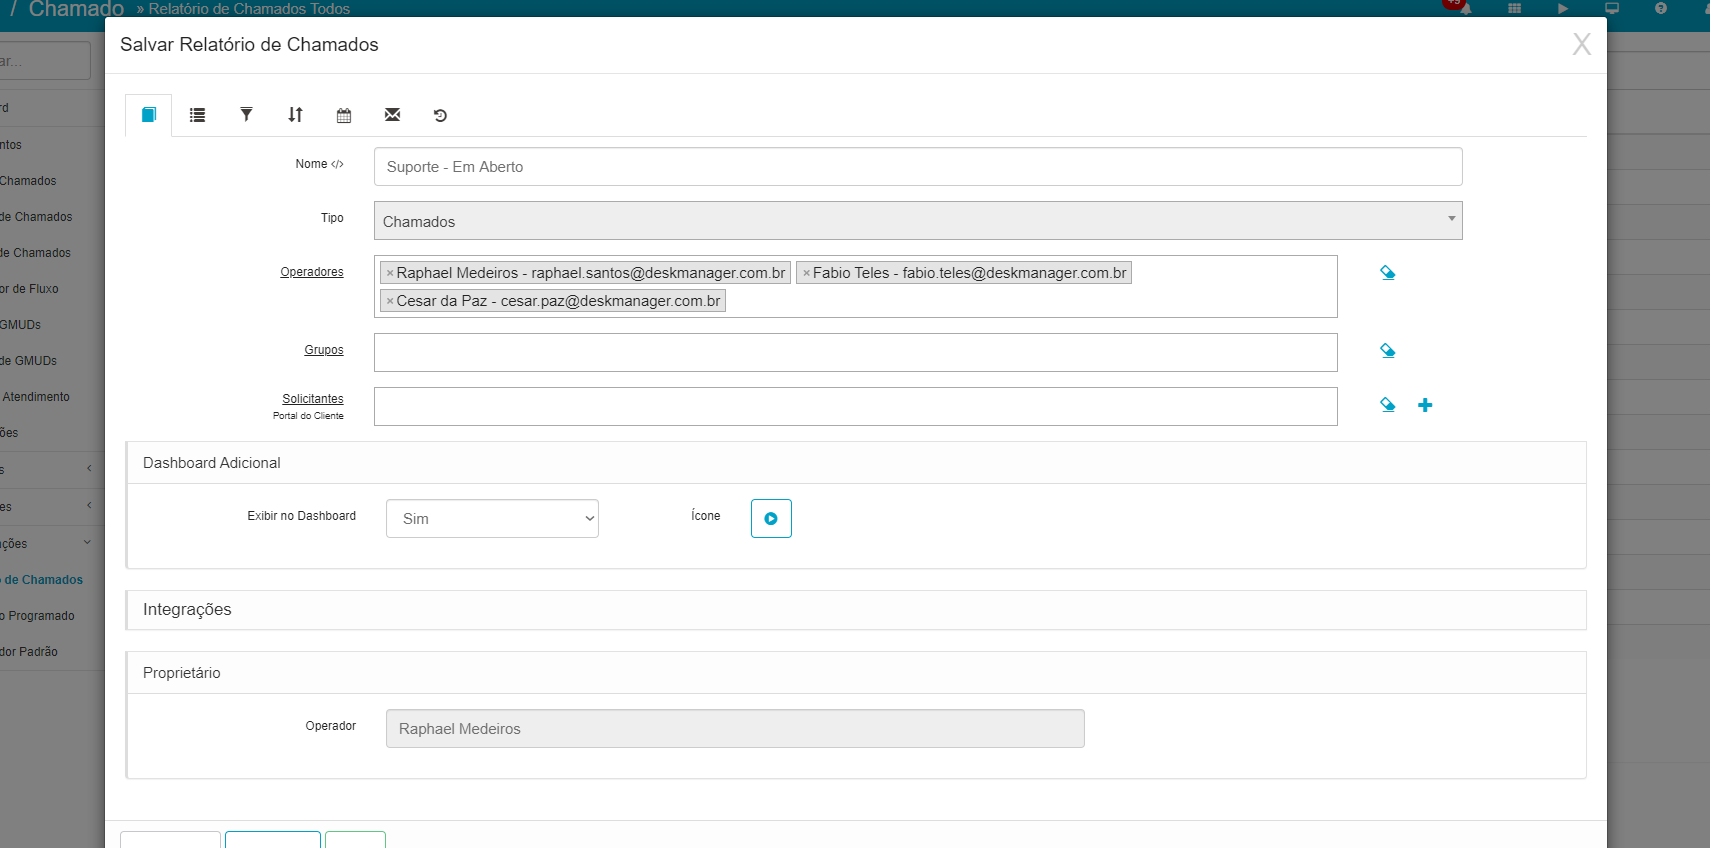The image size is (1710, 848).
Task: Click inside the Solicitantes input field
Action: [x=855, y=406]
